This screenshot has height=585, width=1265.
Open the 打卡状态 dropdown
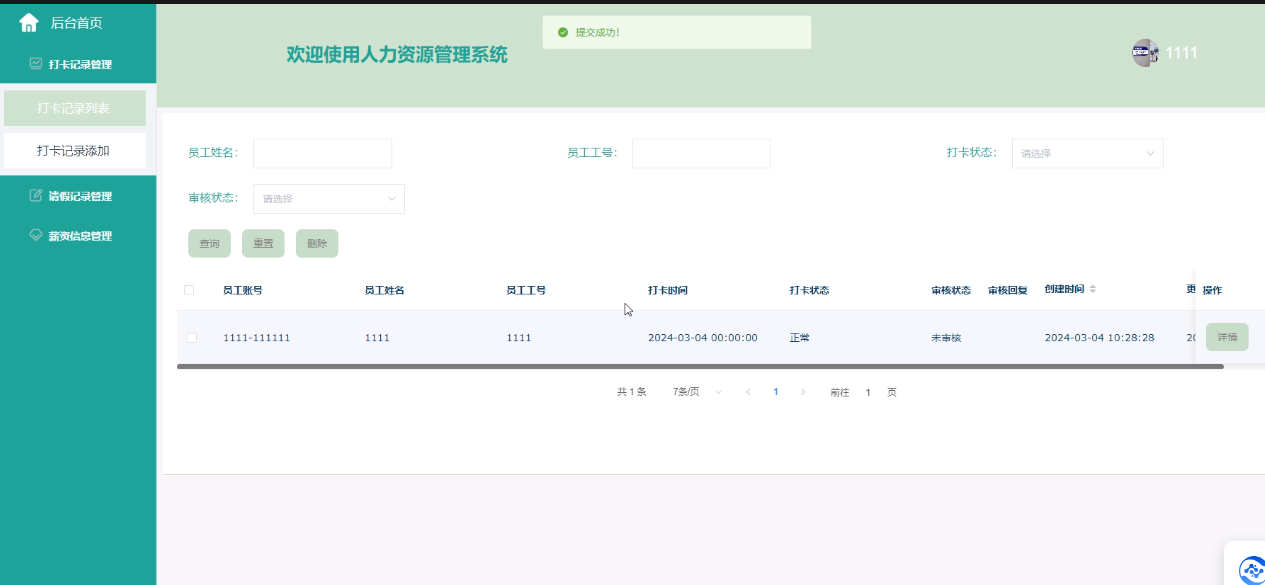pos(1088,153)
